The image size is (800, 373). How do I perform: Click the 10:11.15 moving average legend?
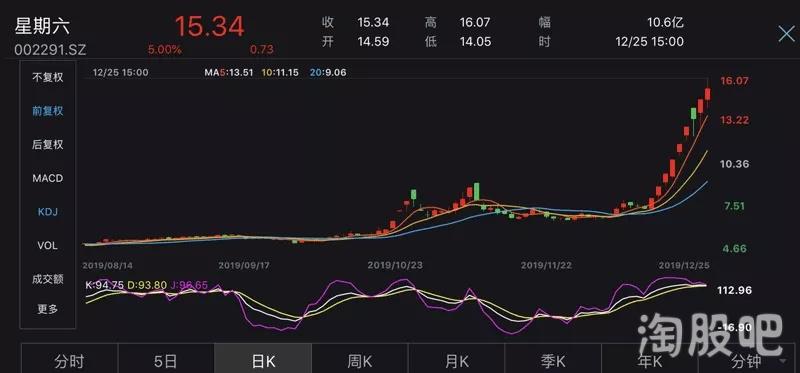(x=280, y=72)
